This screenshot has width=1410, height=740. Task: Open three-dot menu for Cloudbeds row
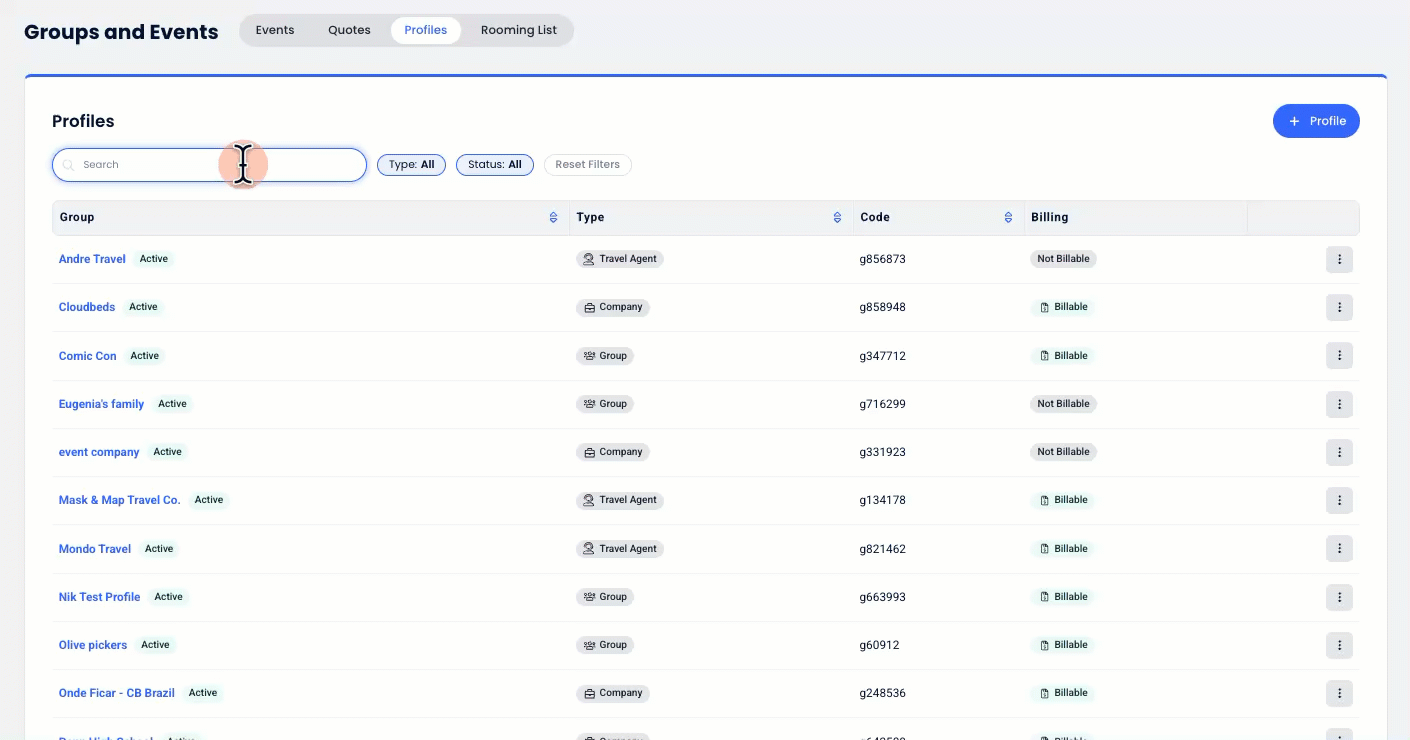(1339, 308)
